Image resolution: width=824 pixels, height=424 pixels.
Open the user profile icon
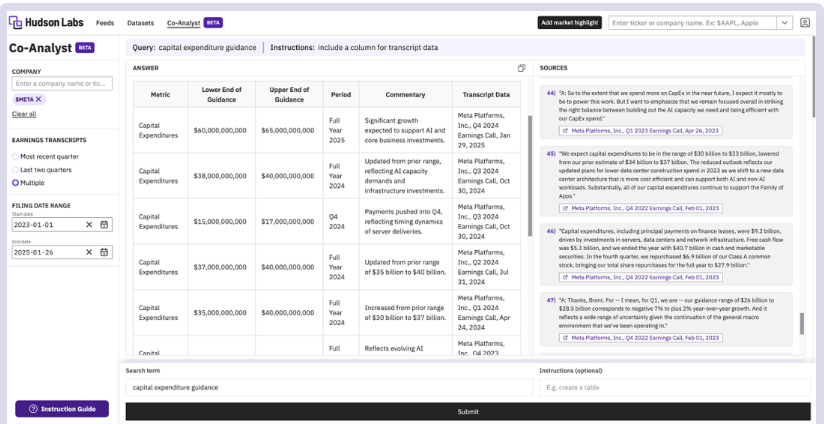[x=805, y=22]
